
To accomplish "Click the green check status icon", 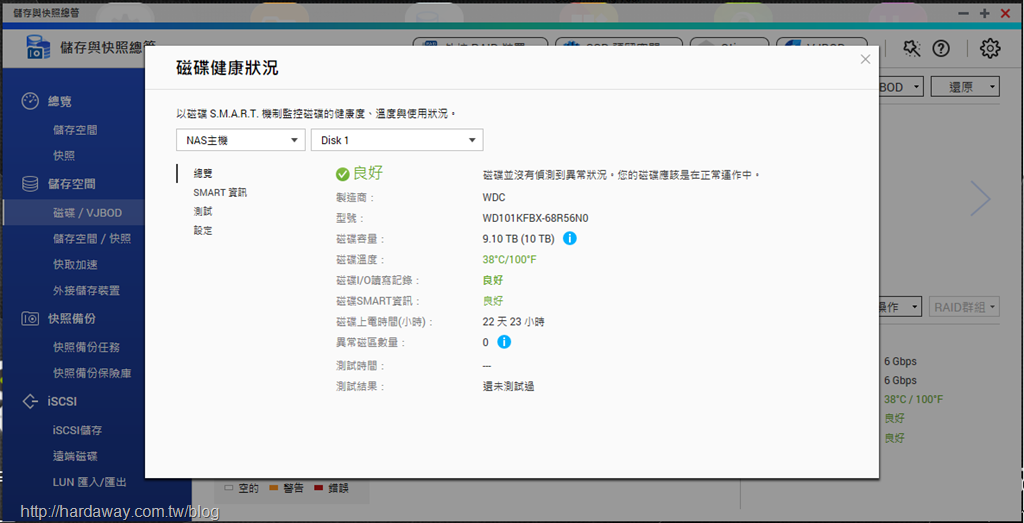I will coord(342,174).
